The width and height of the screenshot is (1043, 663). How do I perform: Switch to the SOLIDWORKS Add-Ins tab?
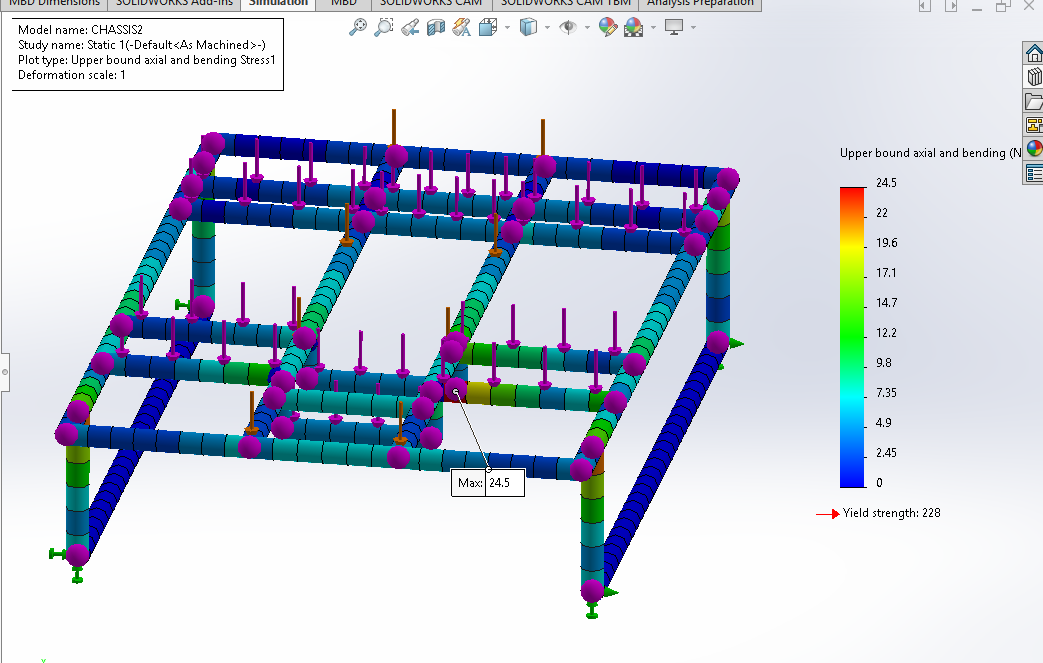click(x=174, y=3)
